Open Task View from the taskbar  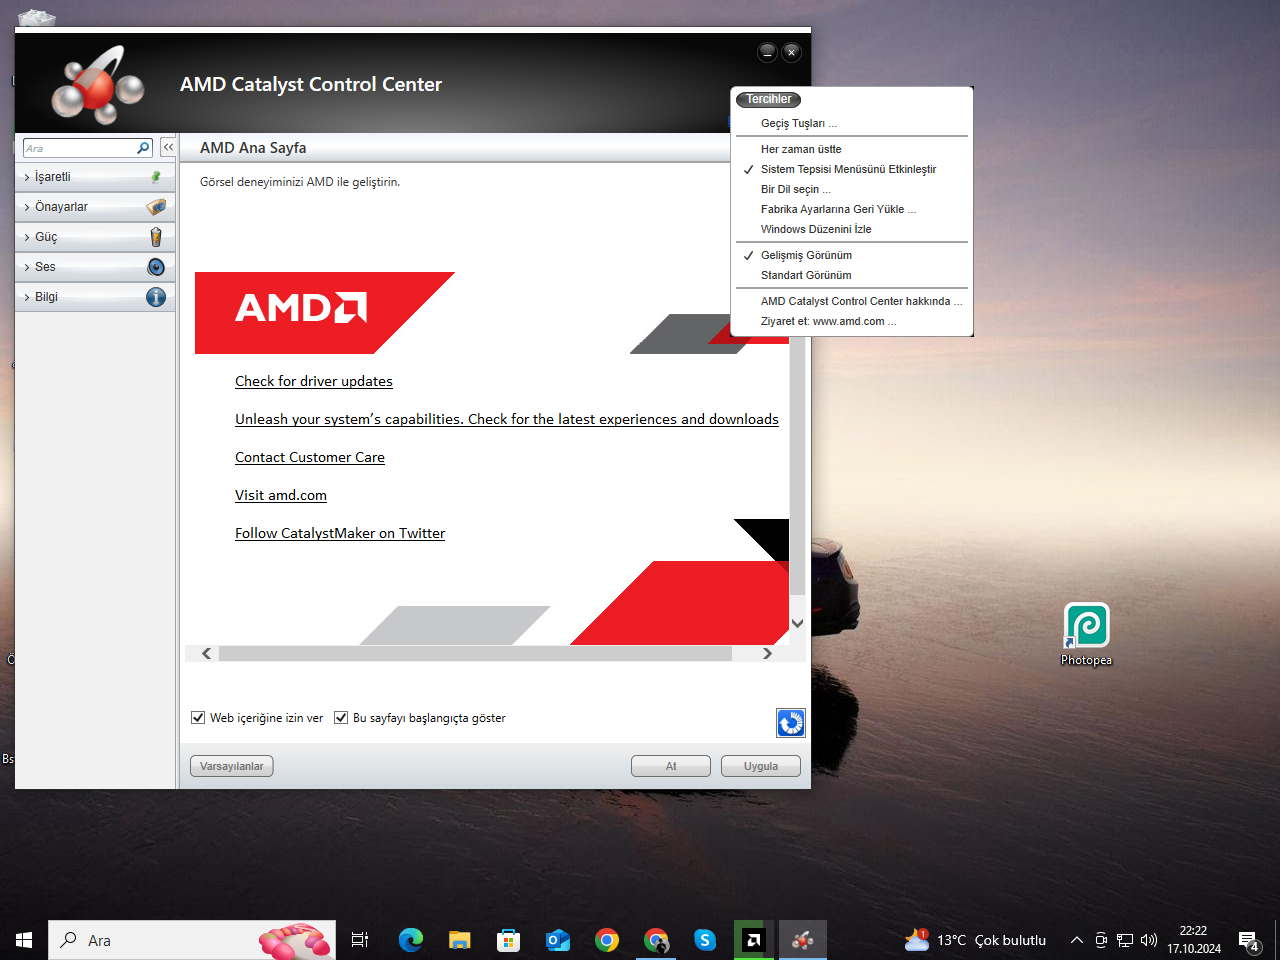[360, 940]
